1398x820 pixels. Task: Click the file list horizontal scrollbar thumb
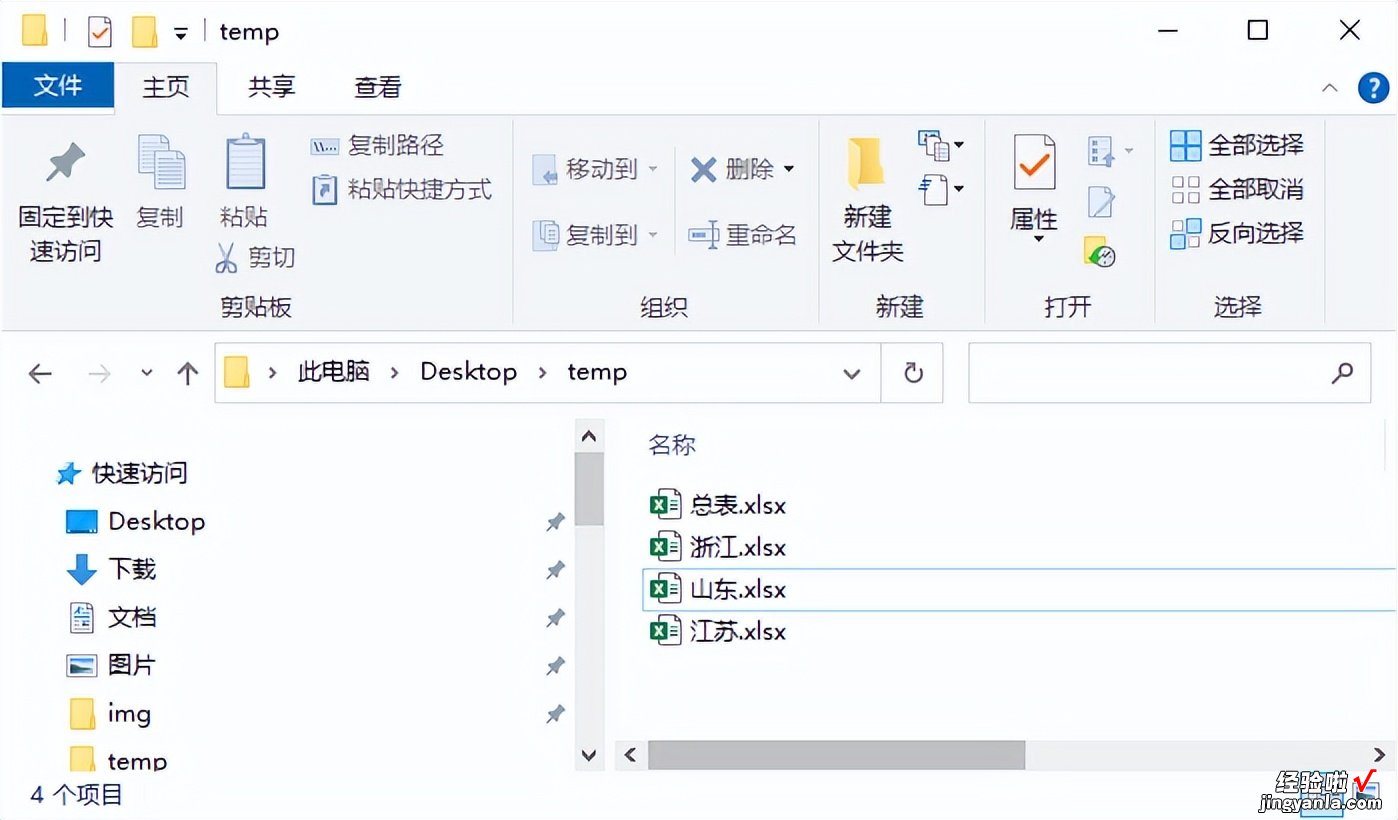click(836, 755)
